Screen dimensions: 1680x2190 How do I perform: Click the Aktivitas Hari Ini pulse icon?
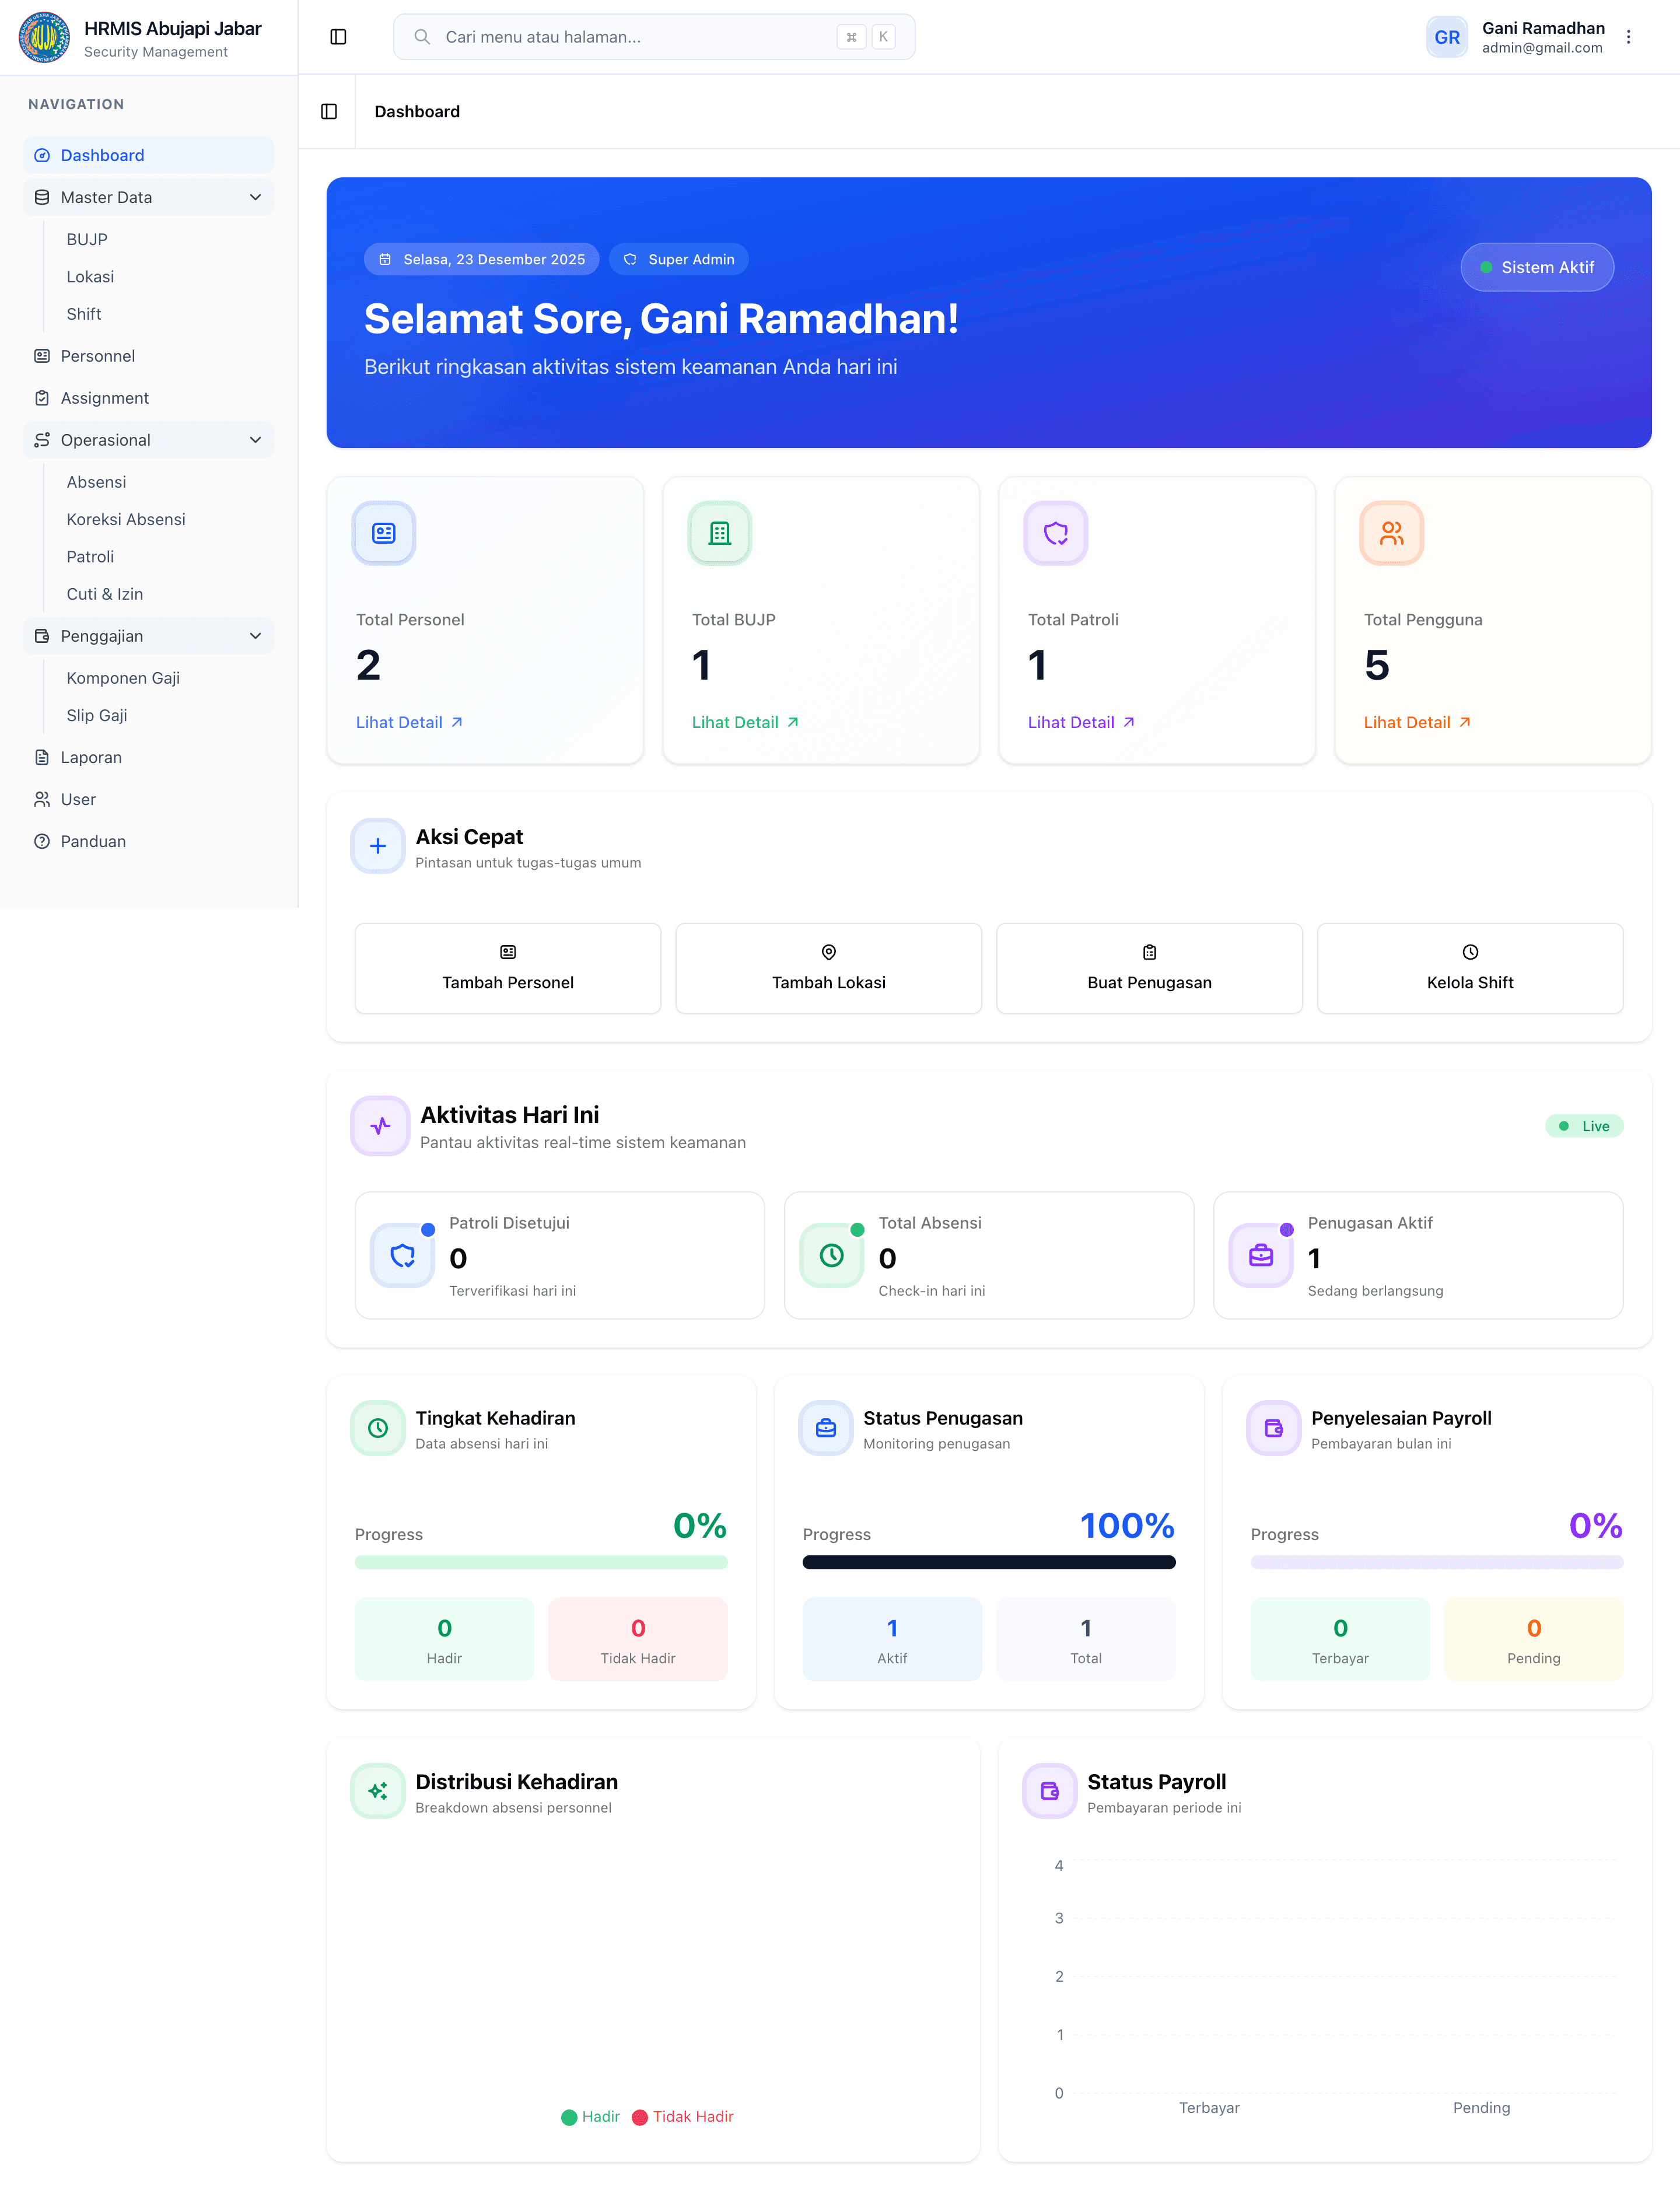[x=380, y=1126]
